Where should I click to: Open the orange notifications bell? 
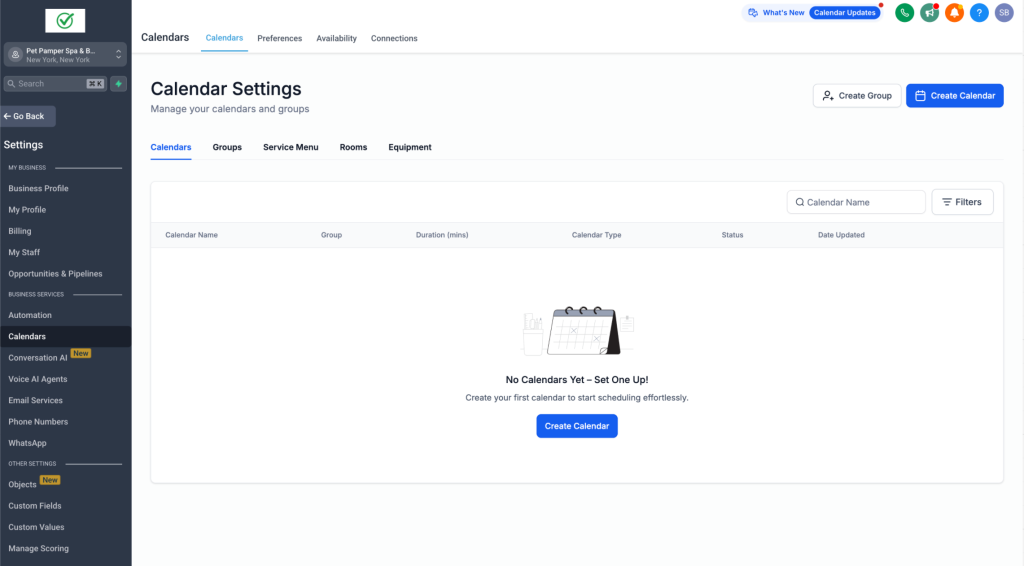954,12
